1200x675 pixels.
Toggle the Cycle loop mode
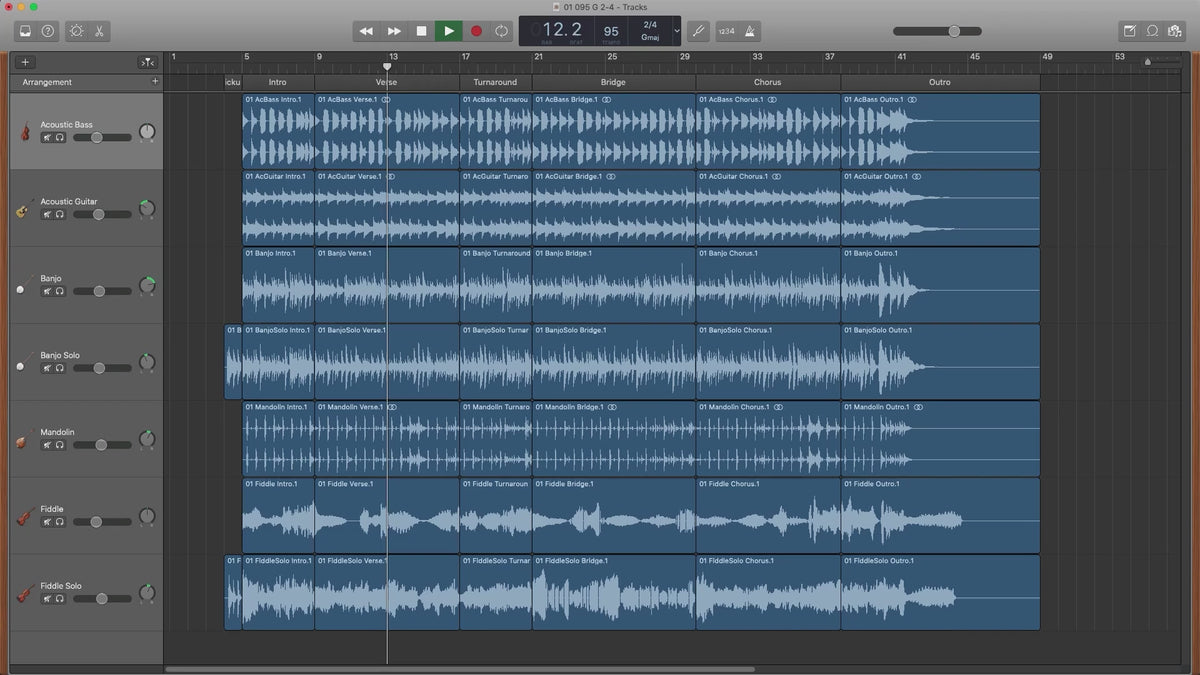click(502, 31)
